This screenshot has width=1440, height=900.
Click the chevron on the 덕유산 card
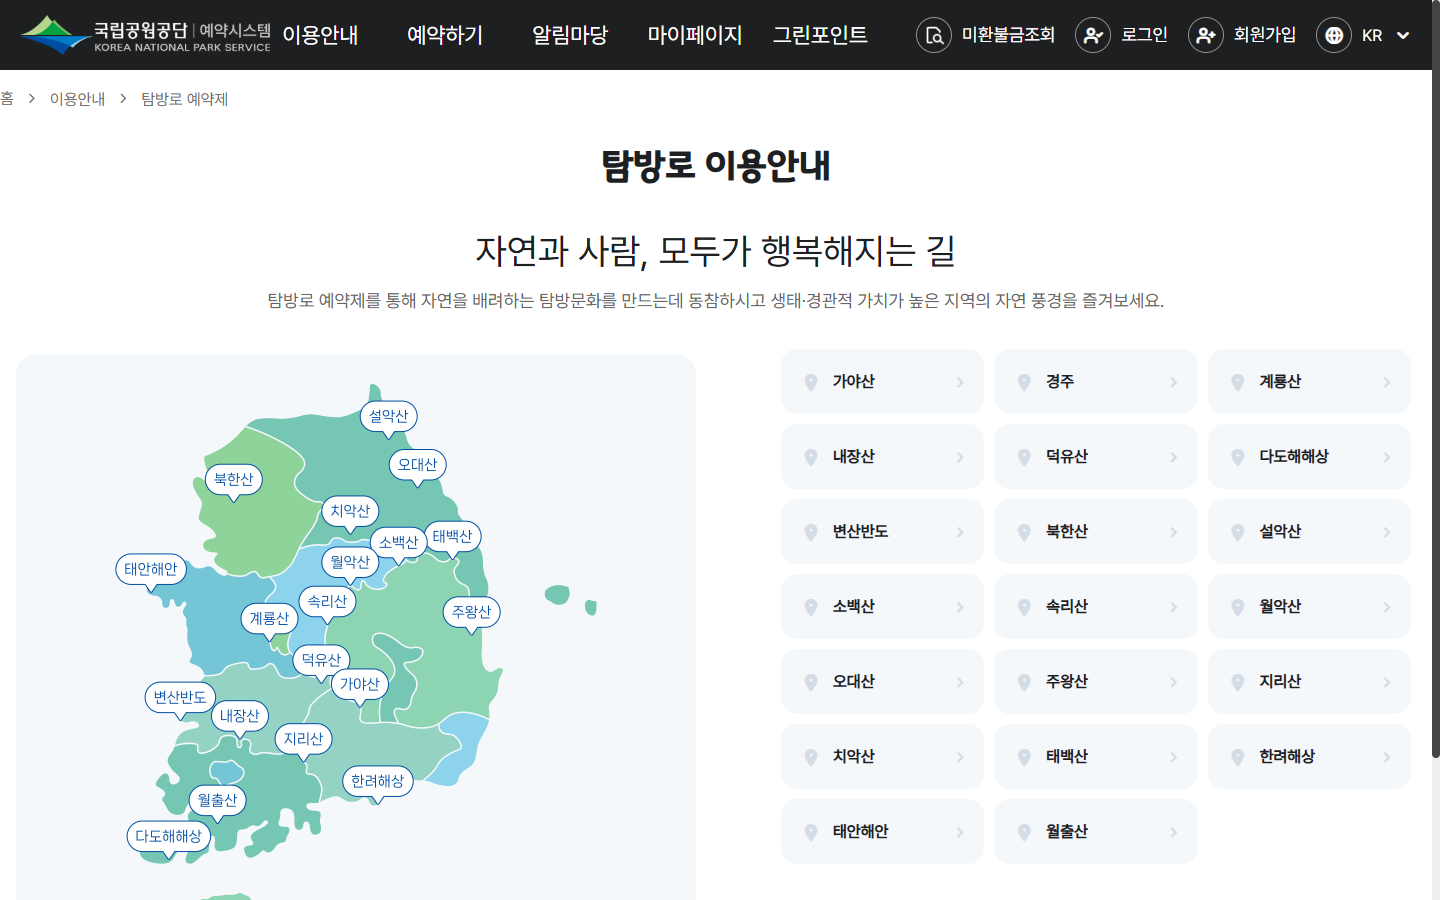pos(1173,457)
